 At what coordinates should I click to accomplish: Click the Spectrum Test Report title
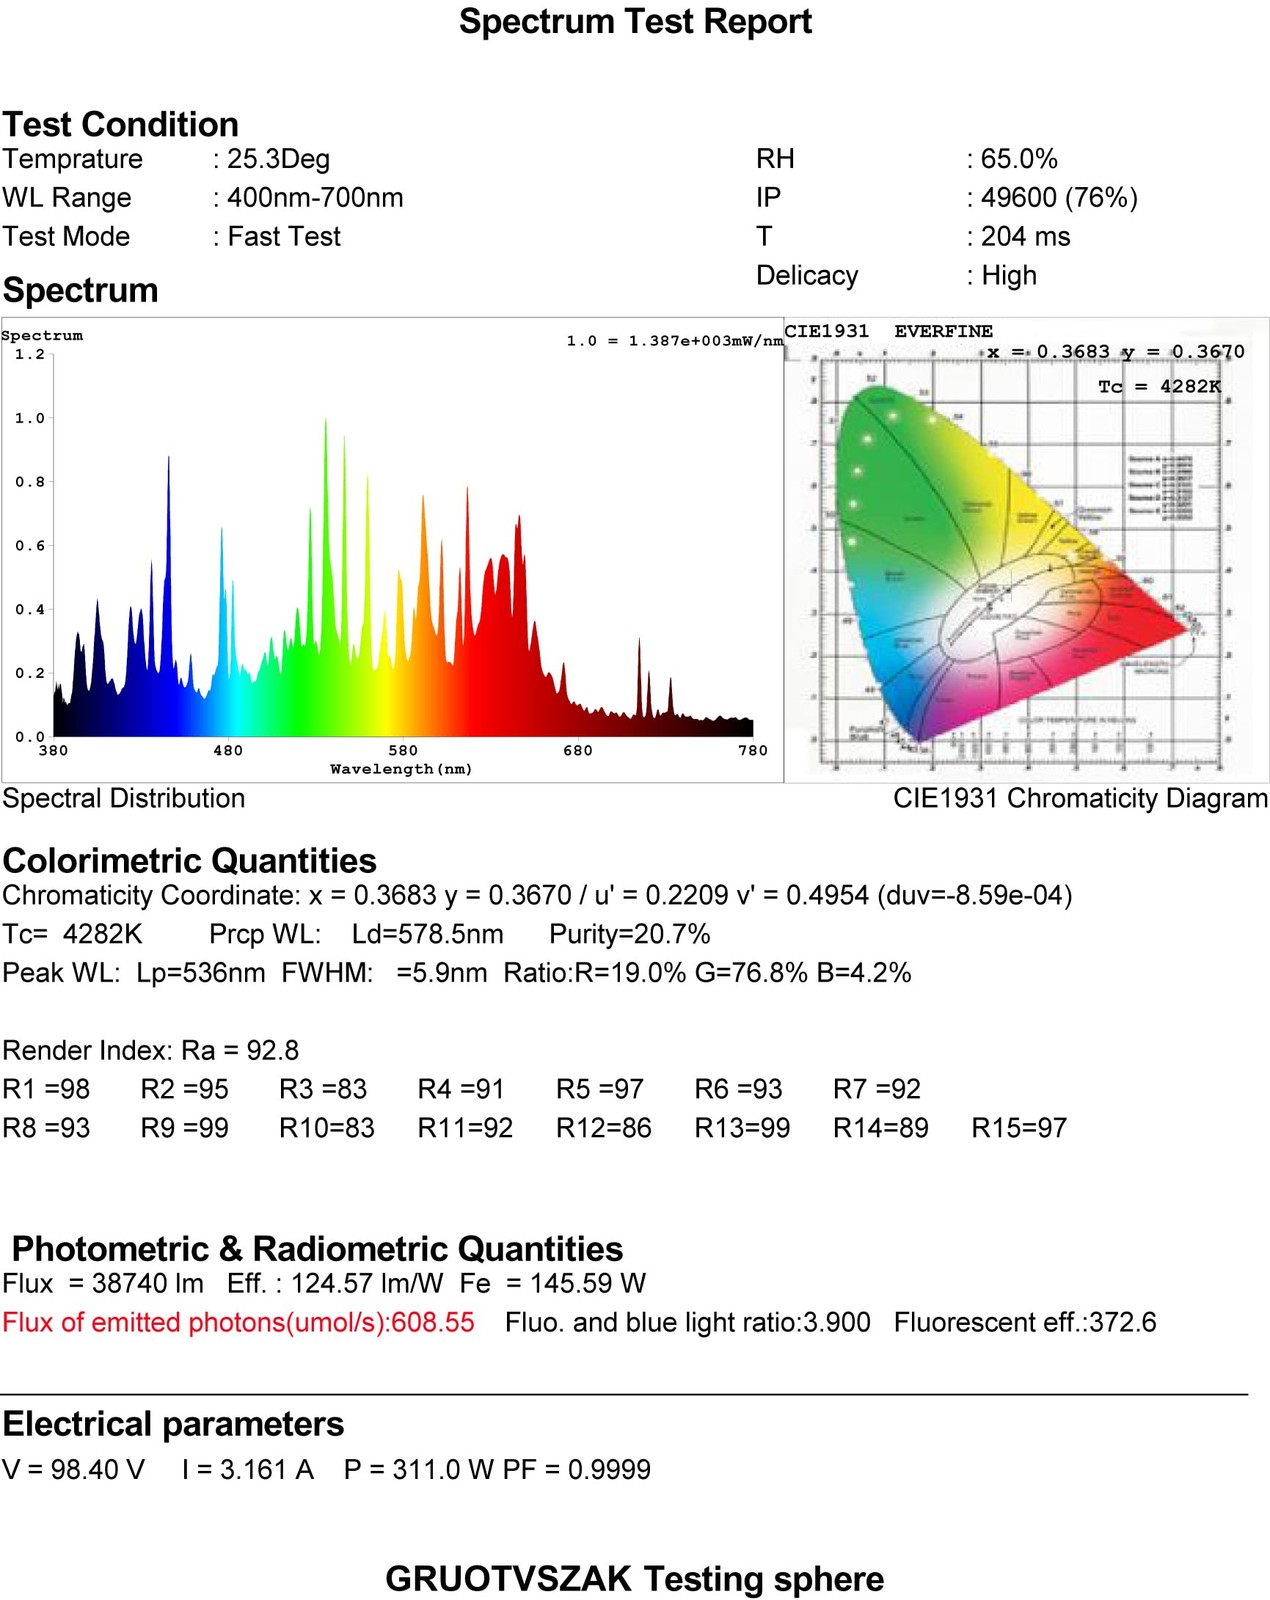point(635,22)
